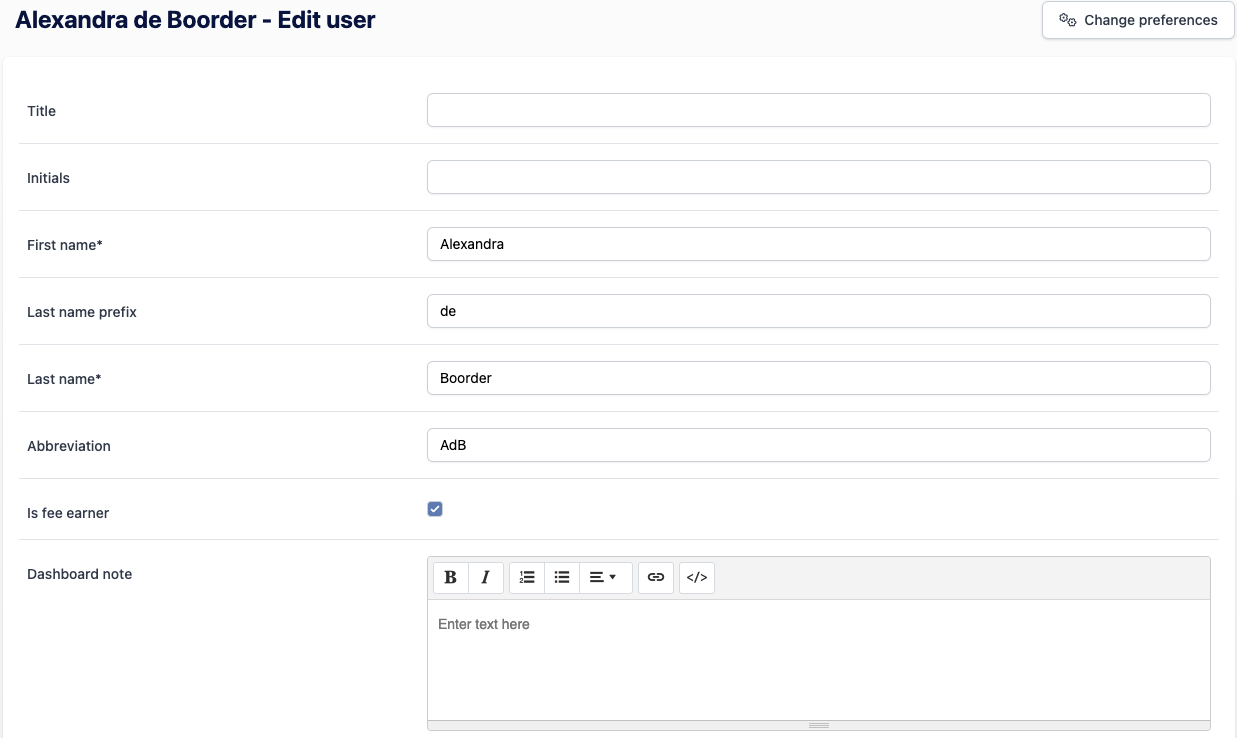1237x738 pixels.
Task: Click the Alexandra de Boorder - Edit user heading
Action: tap(195, 19)
